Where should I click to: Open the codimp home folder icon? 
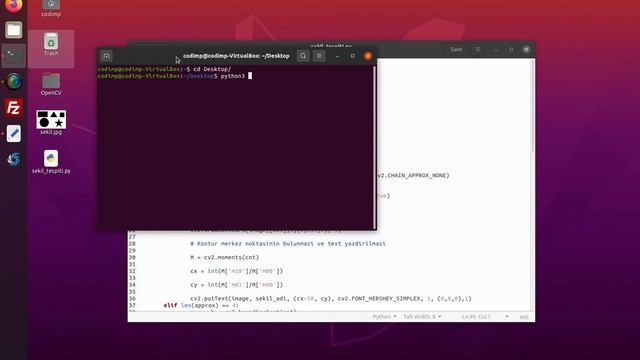[x=51, y=8]
